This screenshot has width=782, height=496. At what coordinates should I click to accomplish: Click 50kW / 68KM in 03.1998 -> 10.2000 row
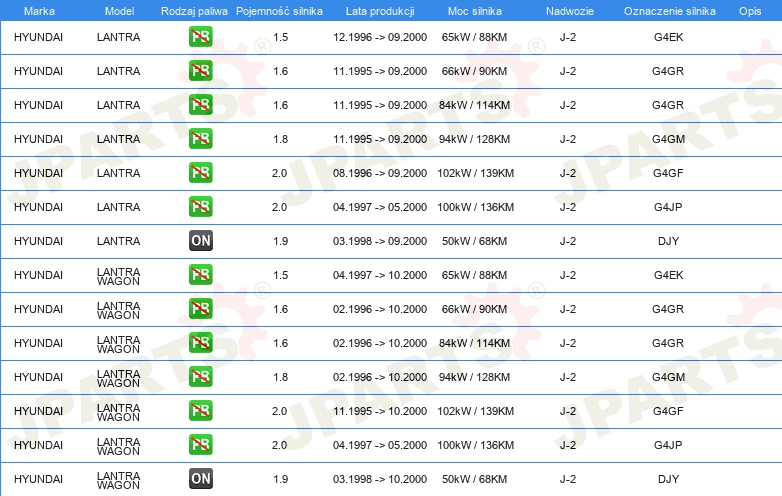(474, 479)
